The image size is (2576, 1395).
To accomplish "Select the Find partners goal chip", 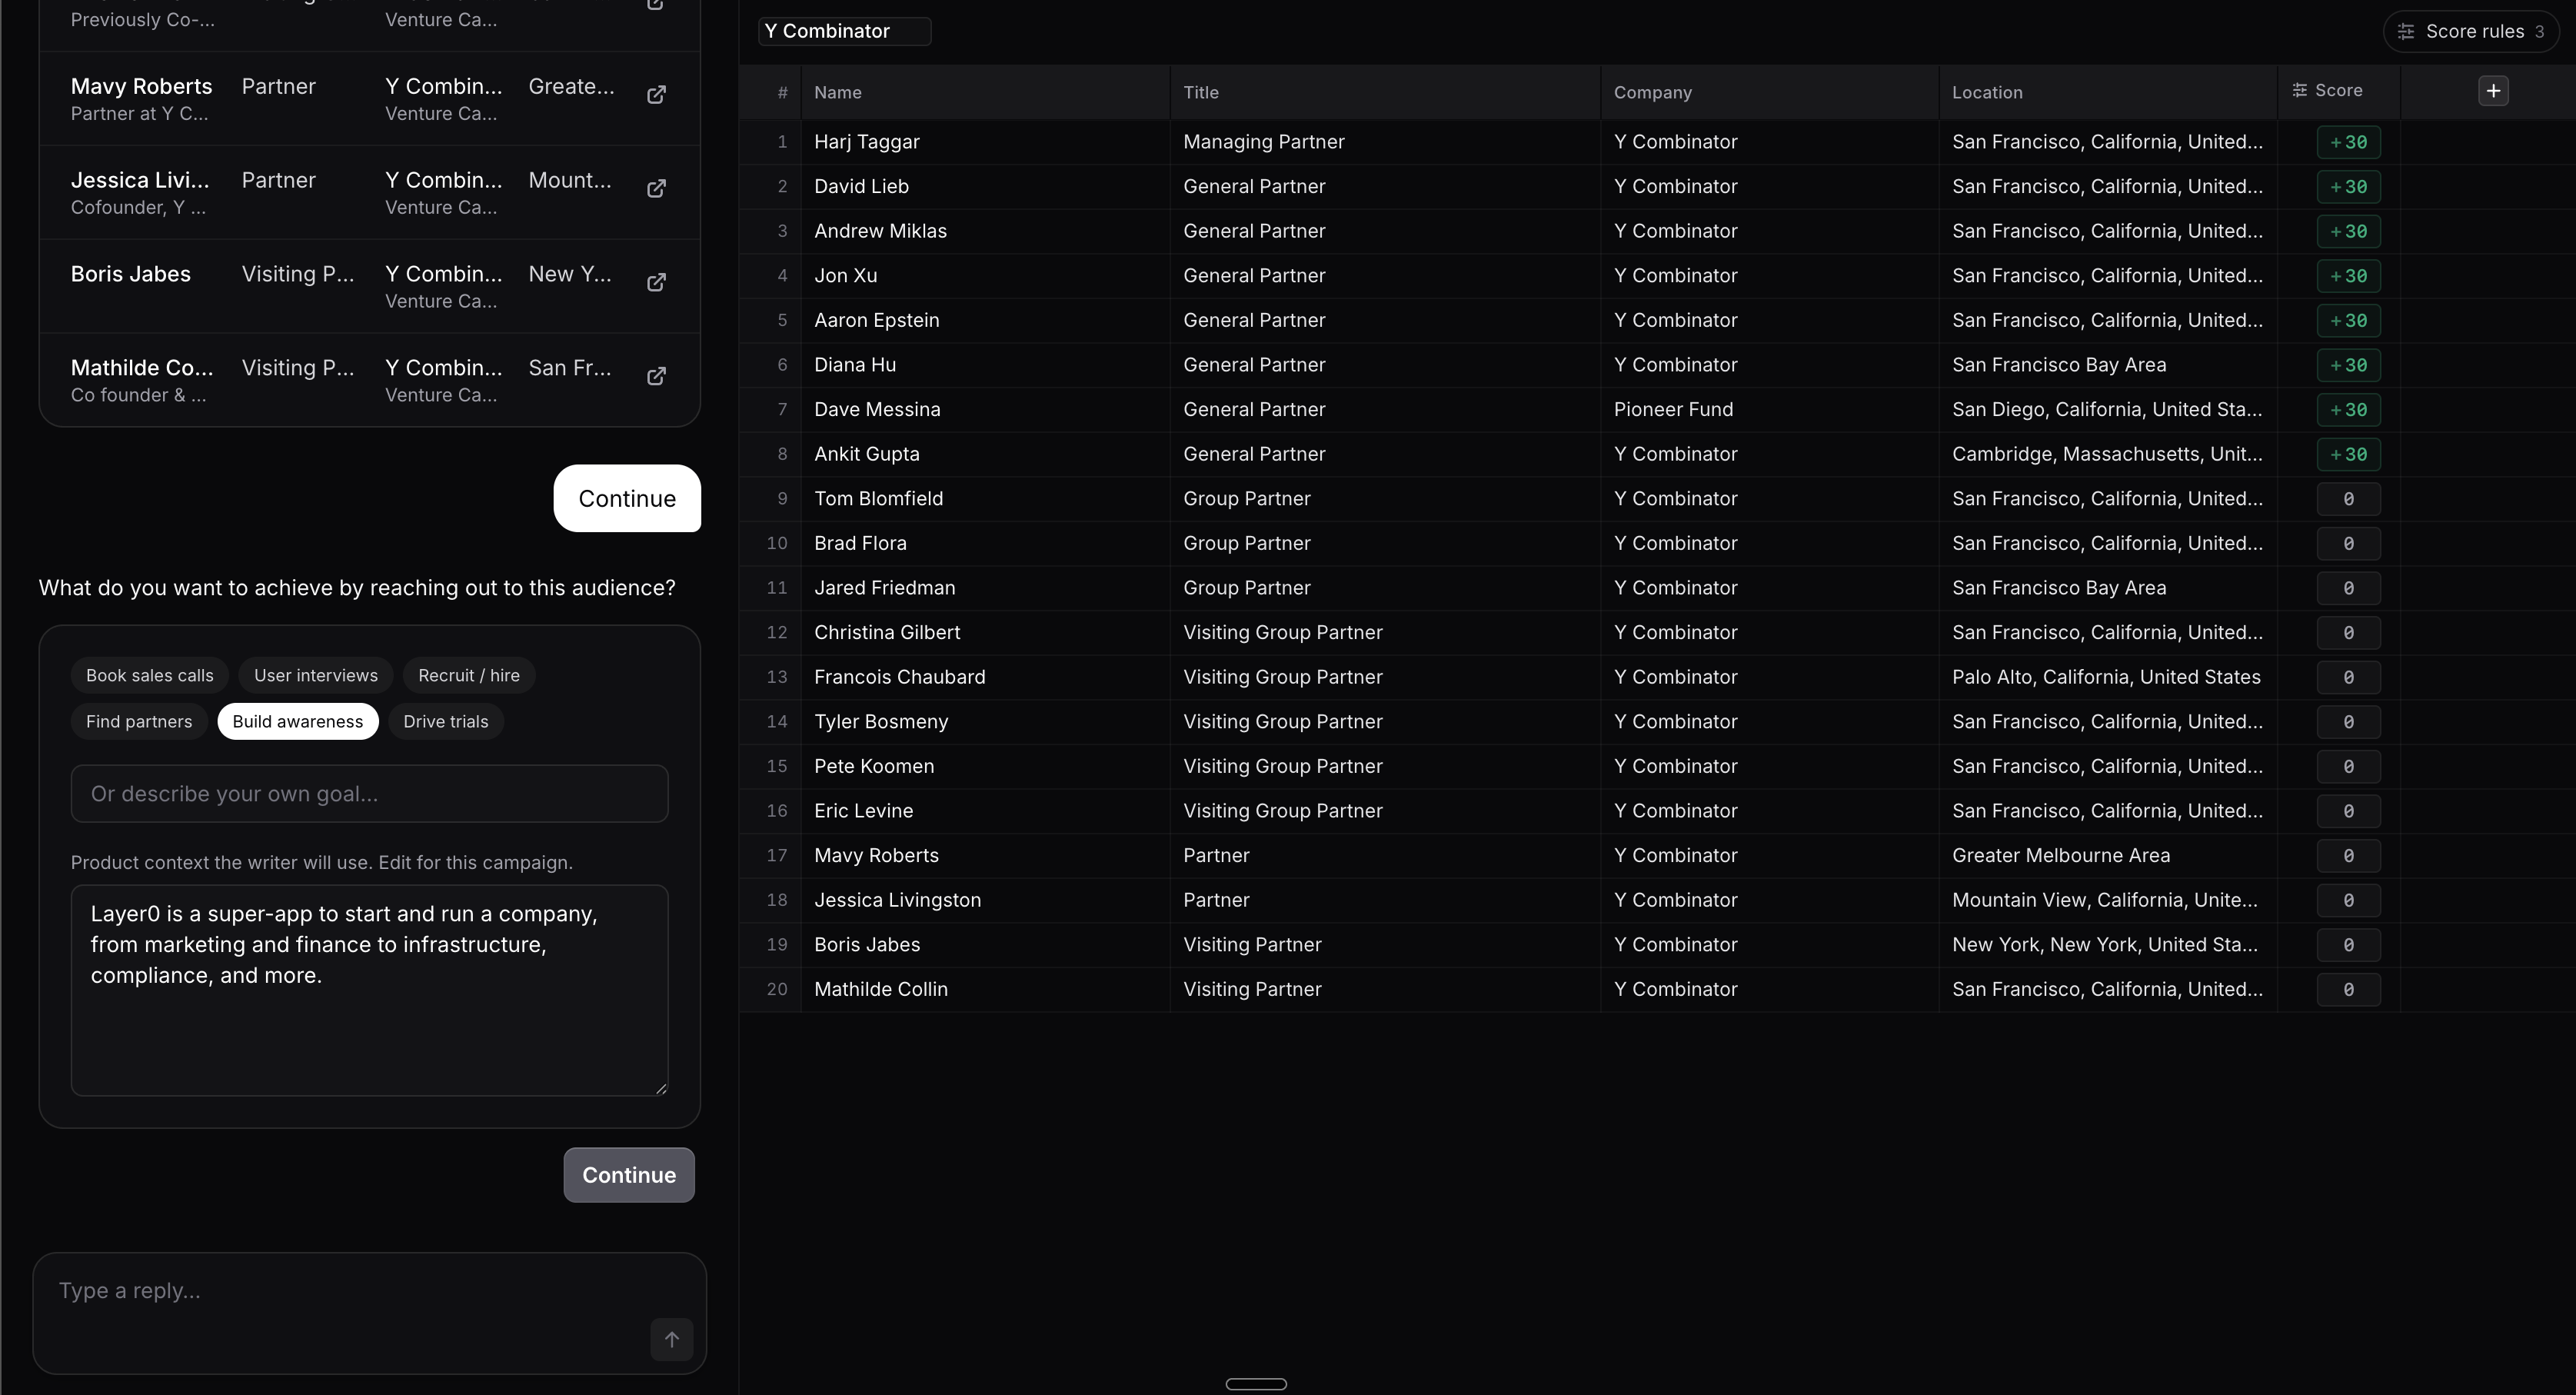I will pyautogui.click(x=139, y=722).
